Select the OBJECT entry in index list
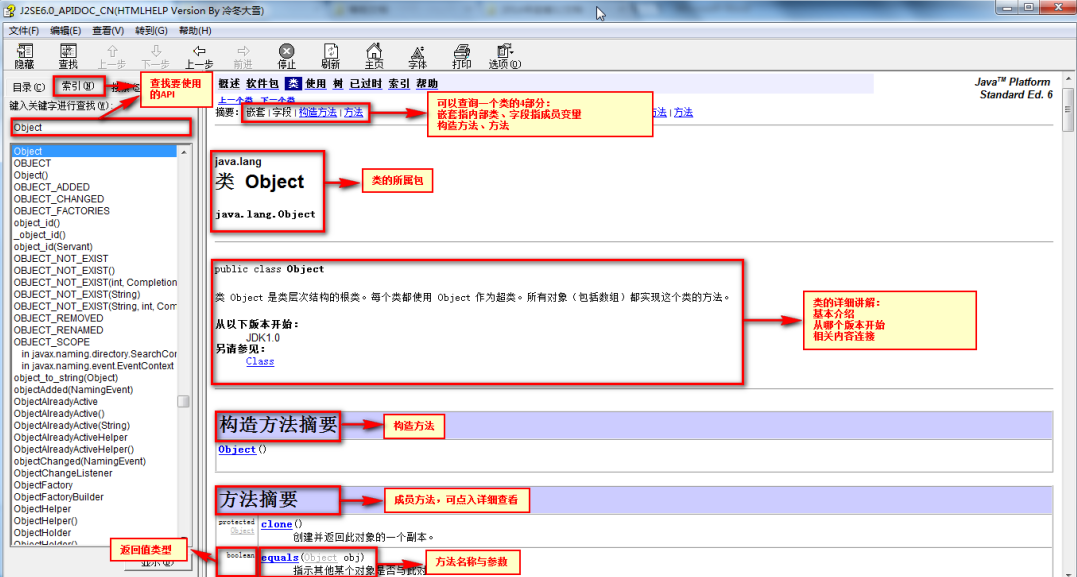Image resolution: width=1077 pixels, height=577 pixels. (32, 163)
